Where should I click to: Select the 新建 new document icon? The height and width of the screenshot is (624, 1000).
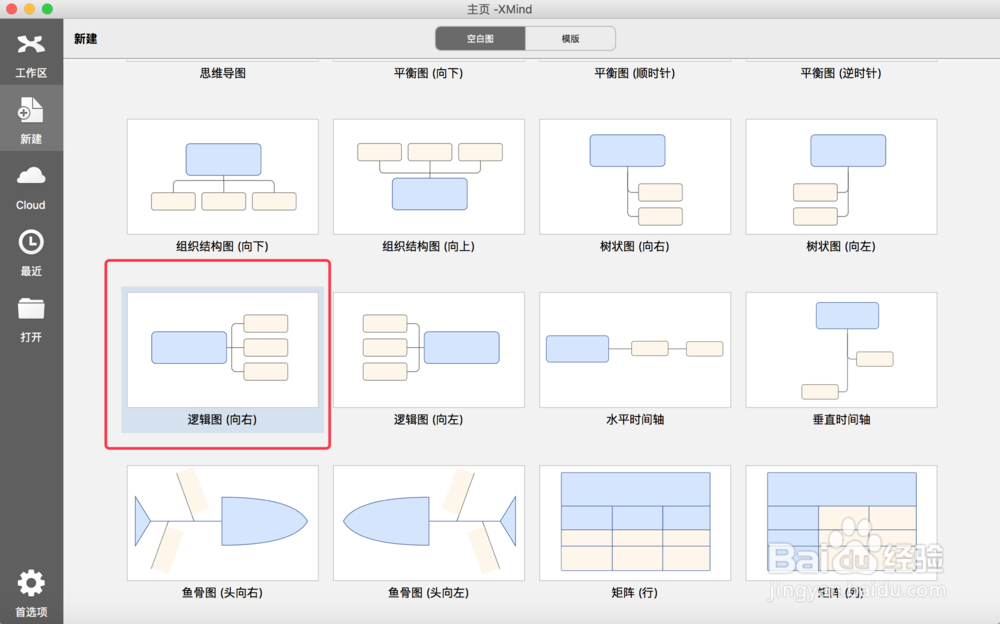coord(30,118)
